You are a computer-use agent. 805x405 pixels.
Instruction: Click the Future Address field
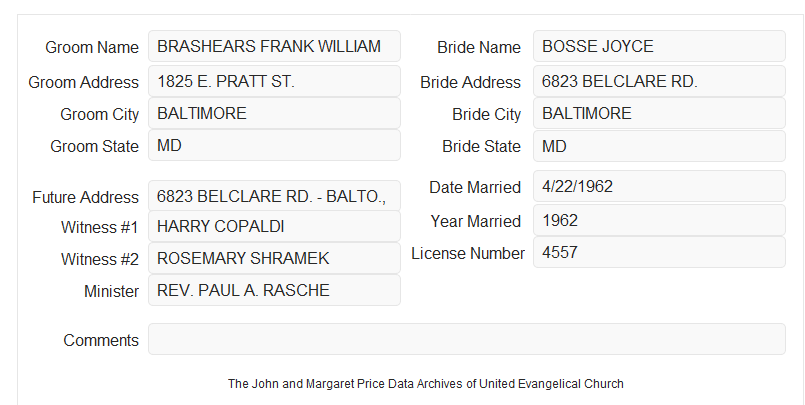click(274, 196)
